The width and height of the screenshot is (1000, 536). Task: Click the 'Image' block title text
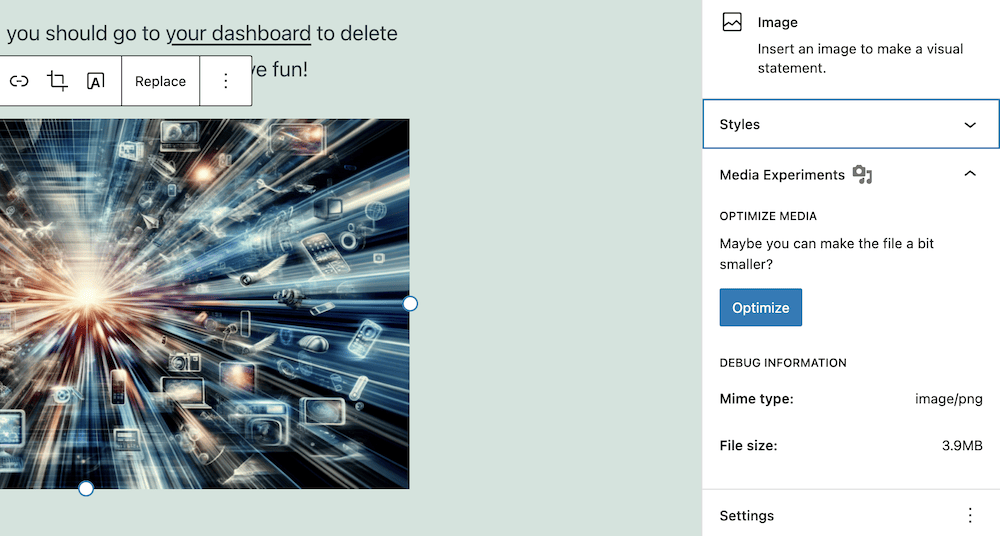tap(777, 22)
